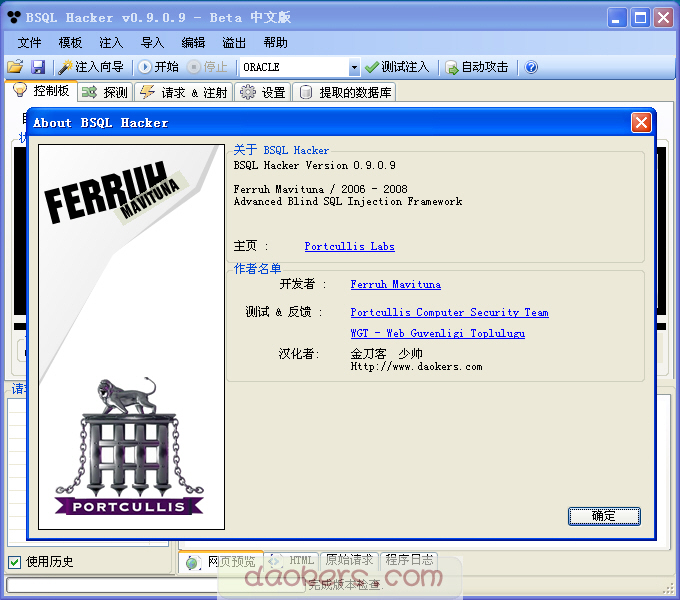The image size is (680, 600).
Task: Click the 开始 start button
Action: click(x=158, y=67)
